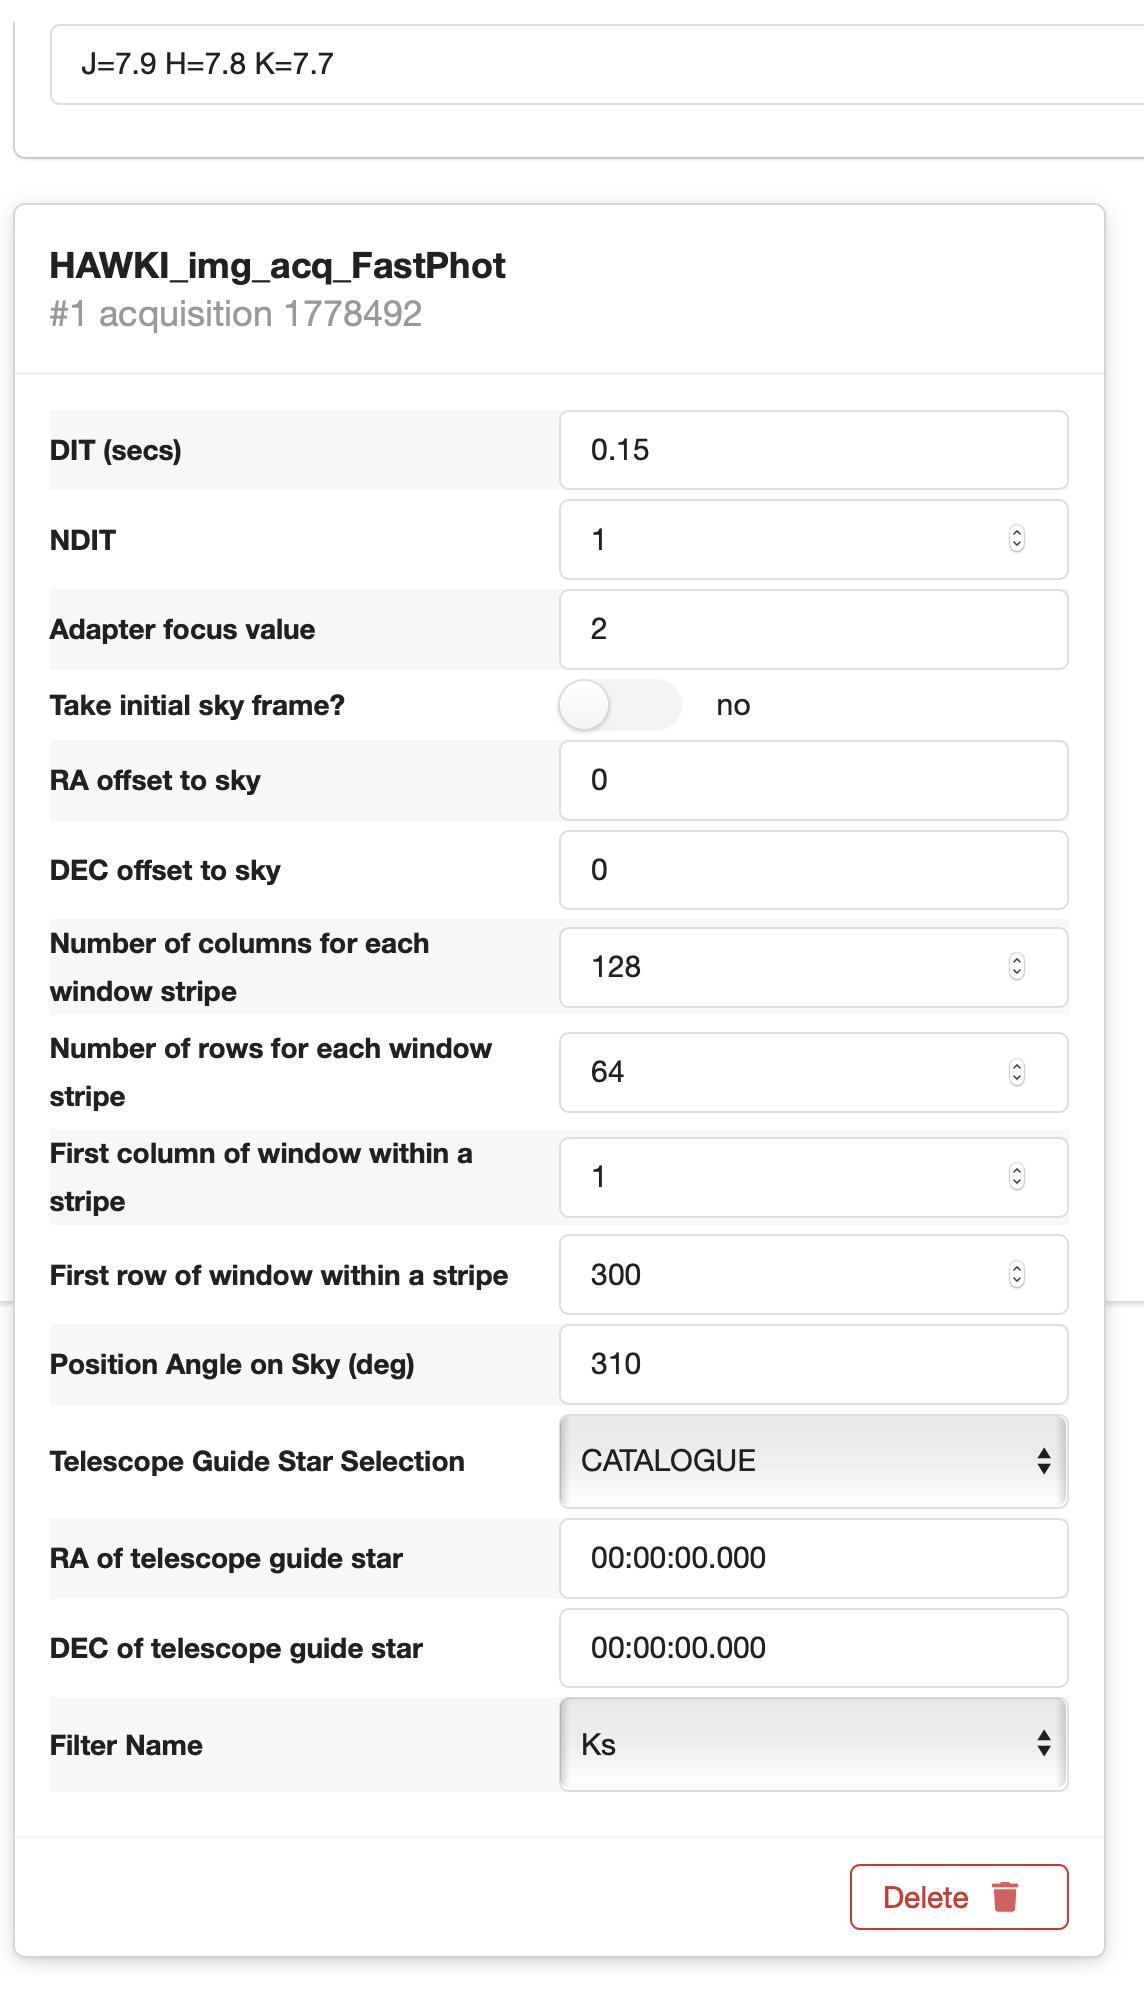Screen dimensions: 1144x1998
Task: Click the First row of window value 300
Action: pyautogui.click(x=780, y=1275)
